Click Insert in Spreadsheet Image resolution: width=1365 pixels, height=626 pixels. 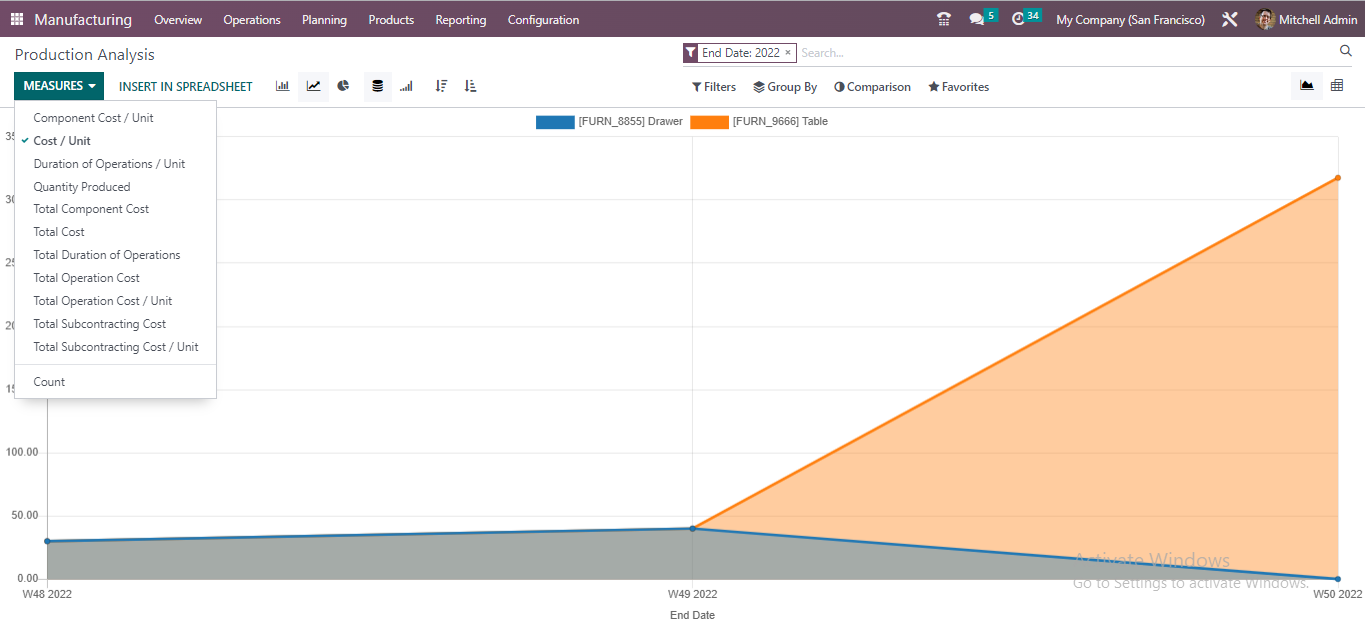click(x=185, y=86)
